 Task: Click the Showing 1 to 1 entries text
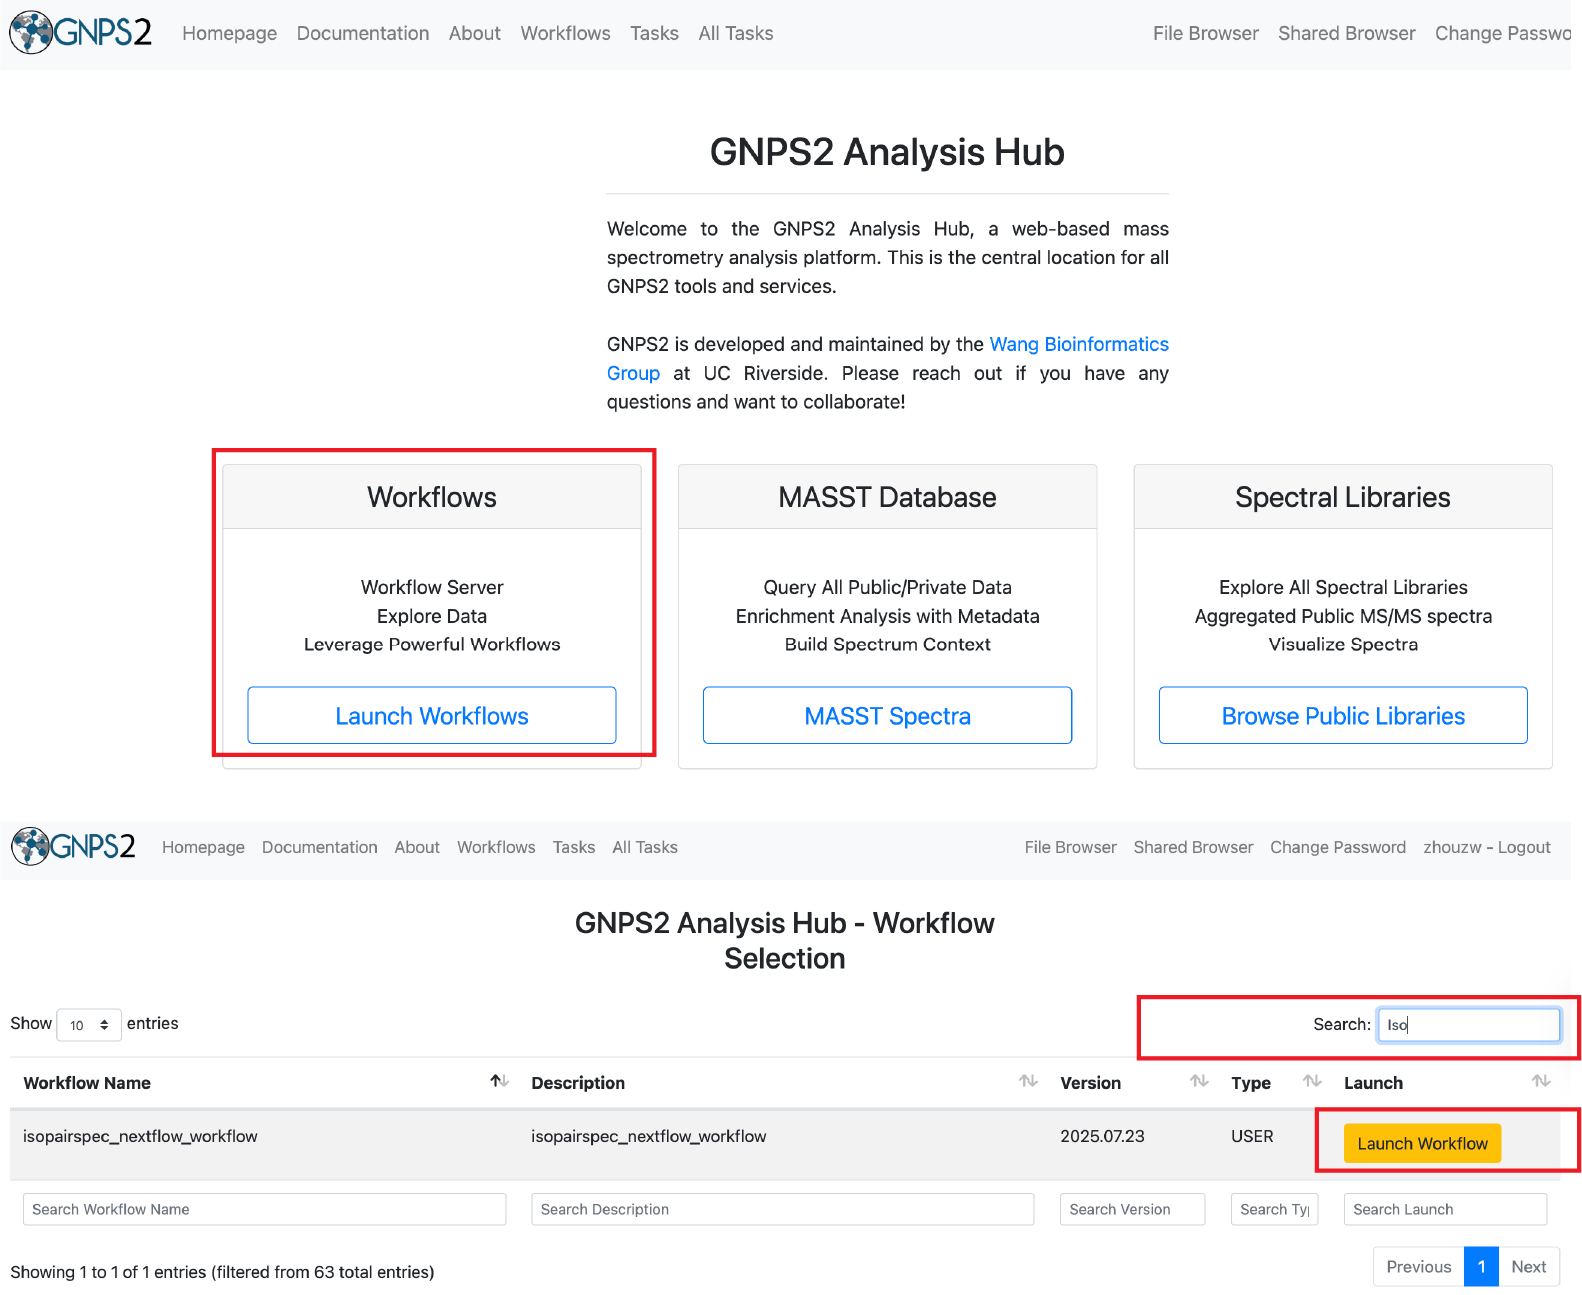pos(222,1272)
